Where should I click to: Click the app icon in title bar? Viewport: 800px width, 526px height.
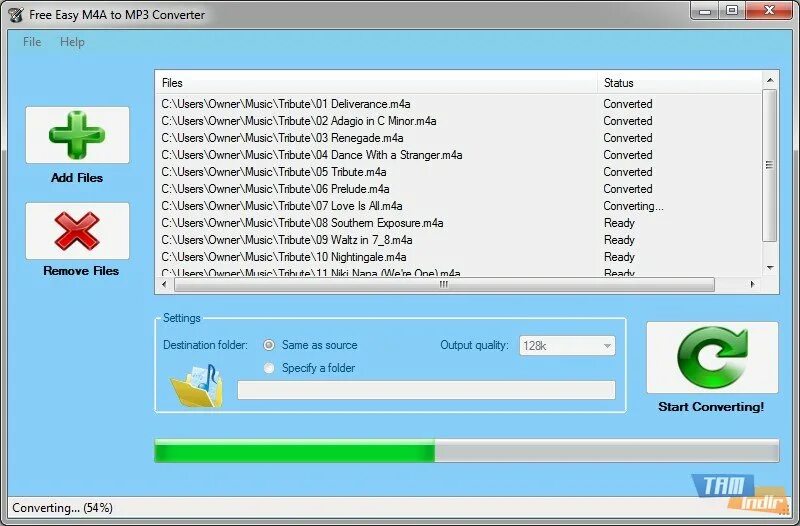coord(16,15)
